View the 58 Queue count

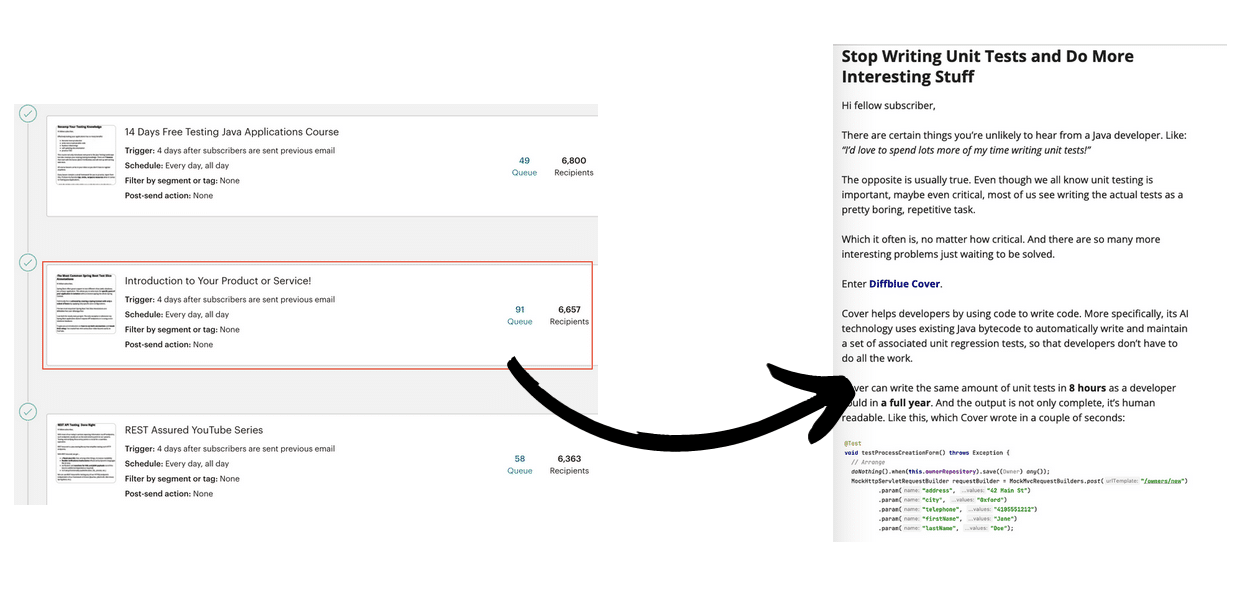pos(520,464)
